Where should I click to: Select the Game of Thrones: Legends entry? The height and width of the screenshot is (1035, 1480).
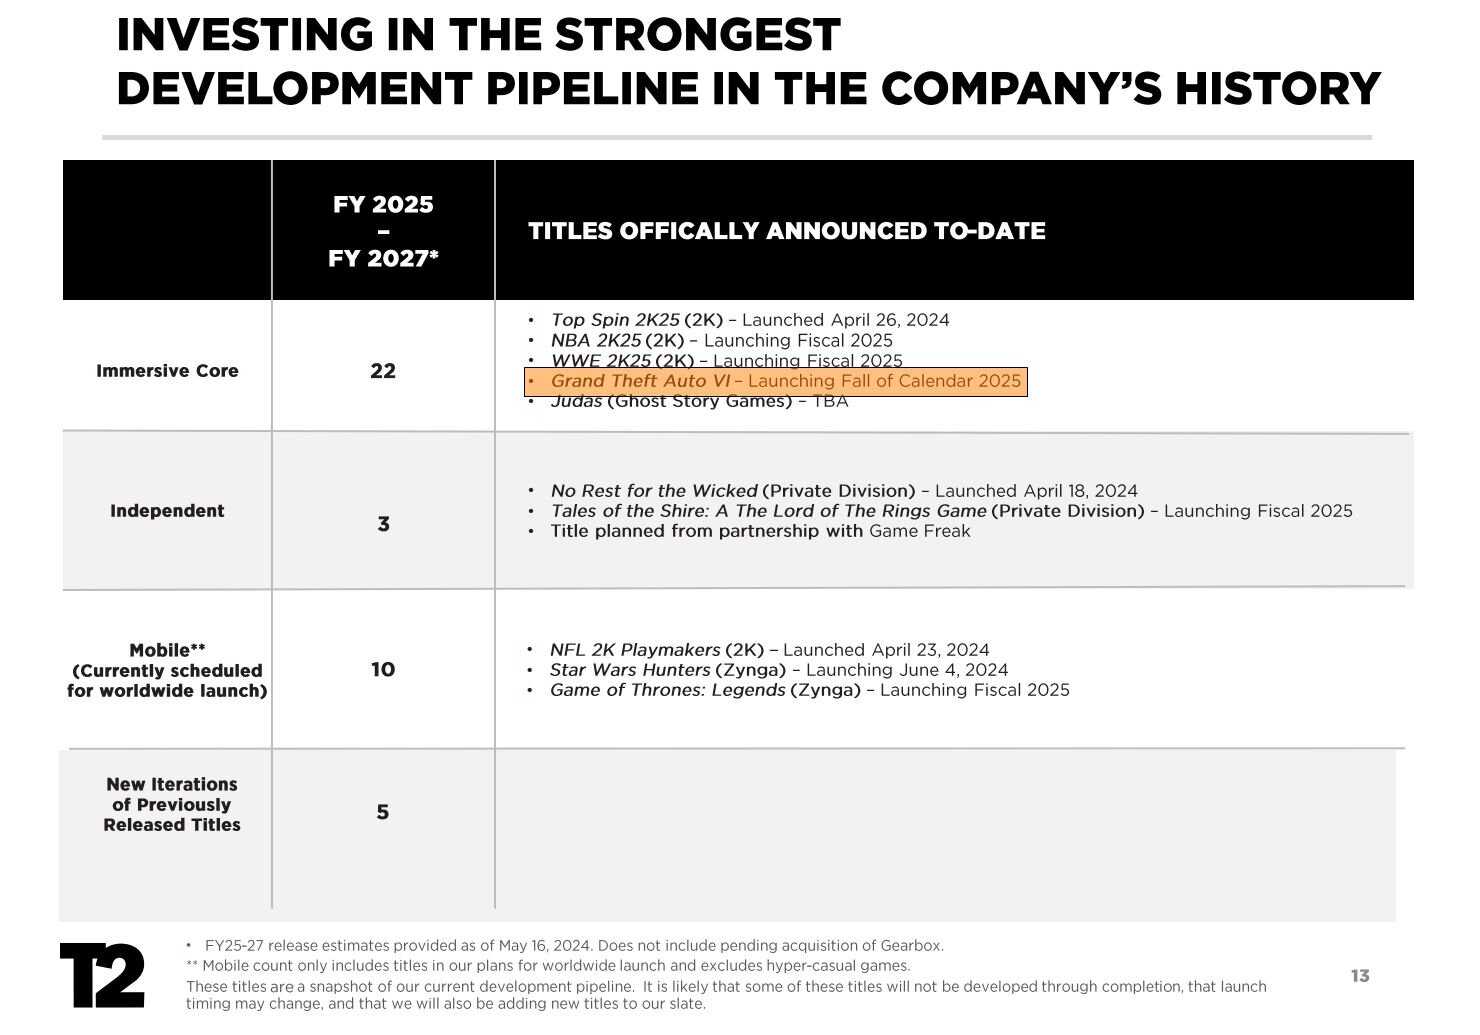tap(809, 690)
